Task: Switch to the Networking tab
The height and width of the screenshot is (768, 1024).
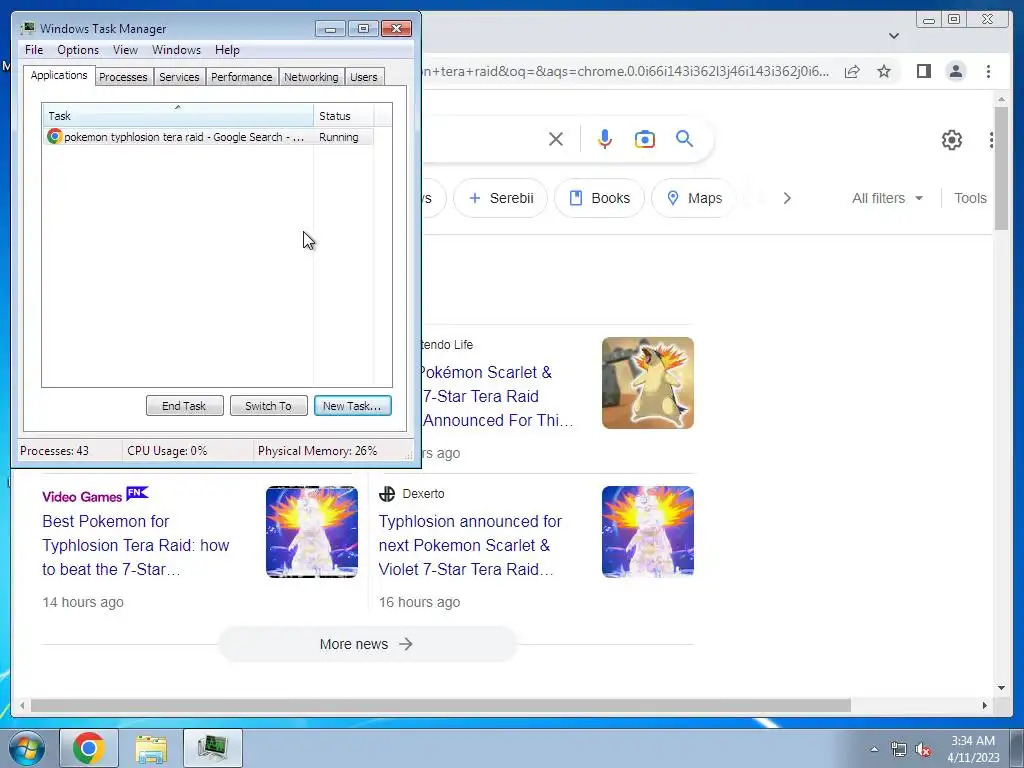Action: [311, 77]
